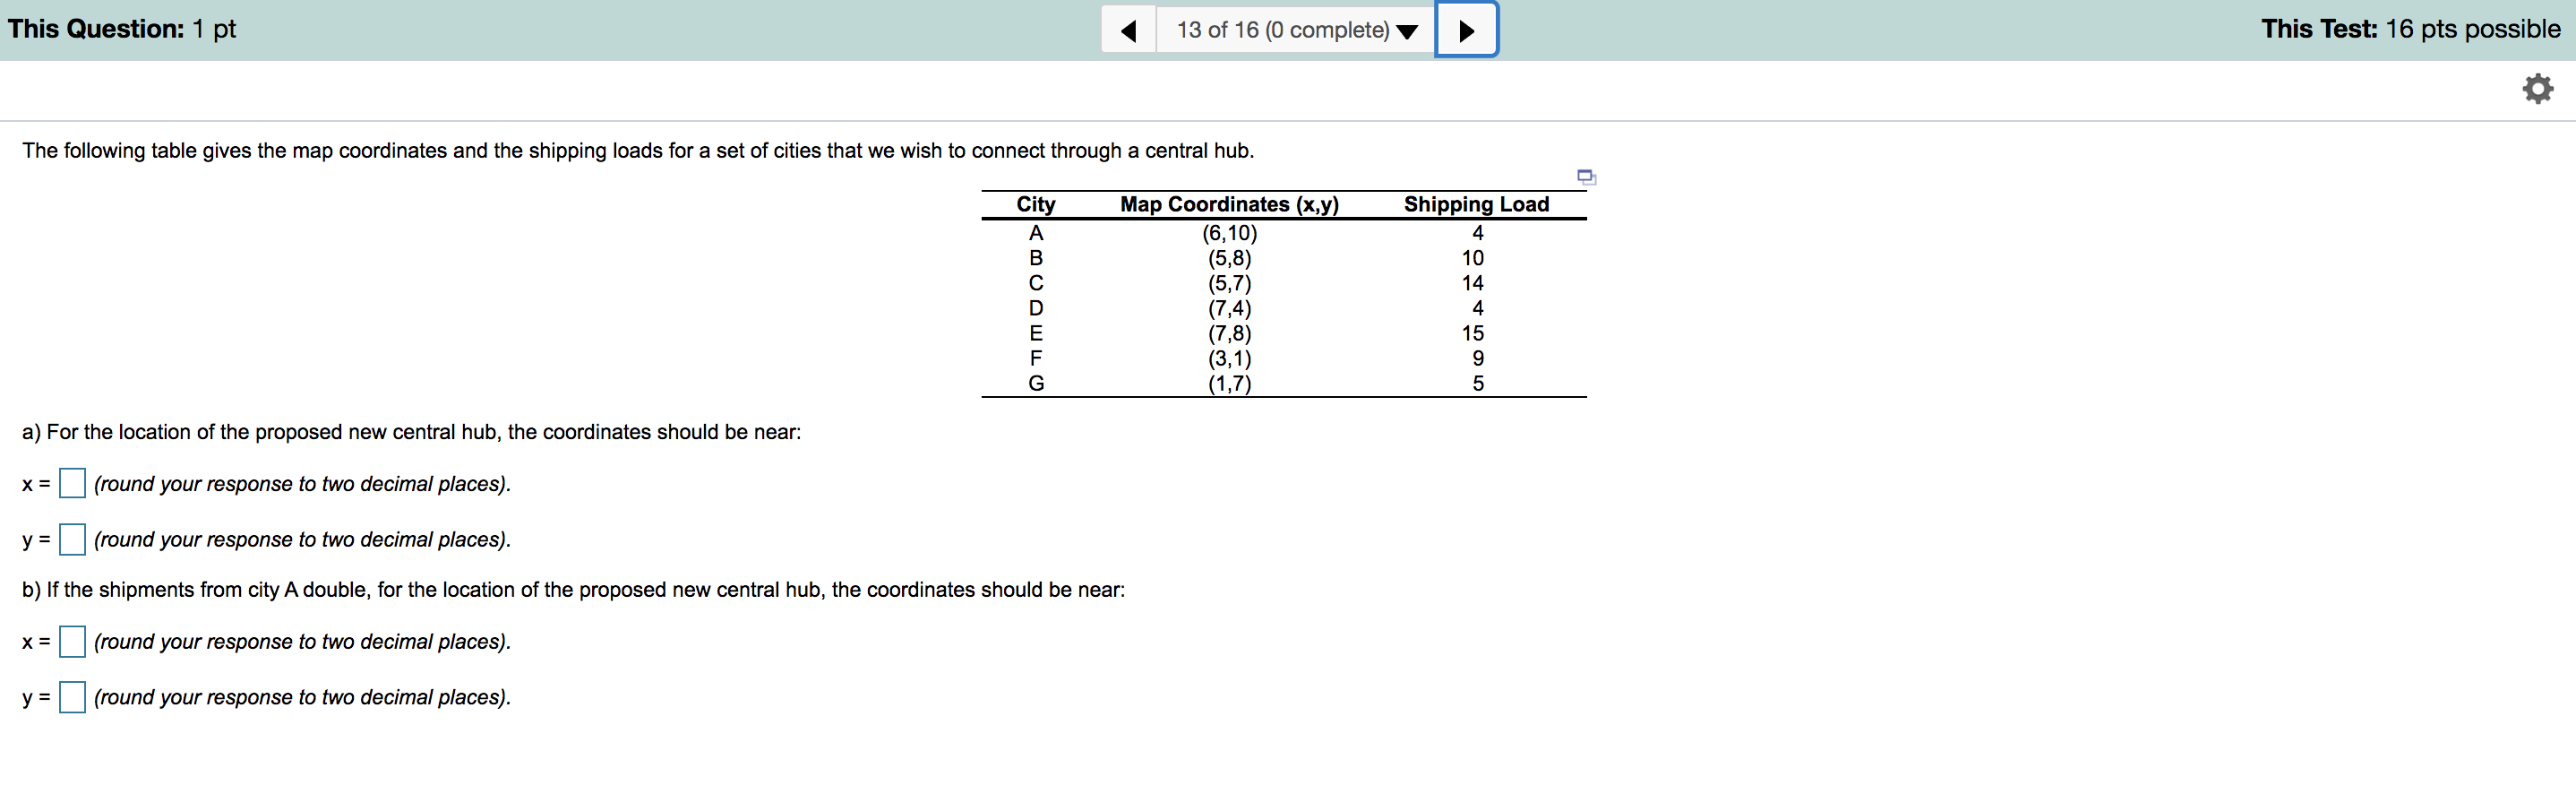
Task: Click shipping load '15' for city E
Action: tap(1472, 333)
